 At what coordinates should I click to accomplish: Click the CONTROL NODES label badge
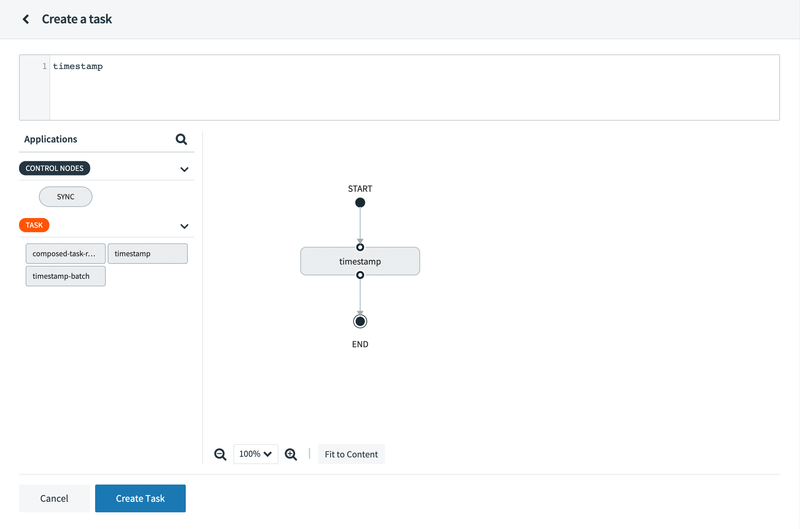55,168
